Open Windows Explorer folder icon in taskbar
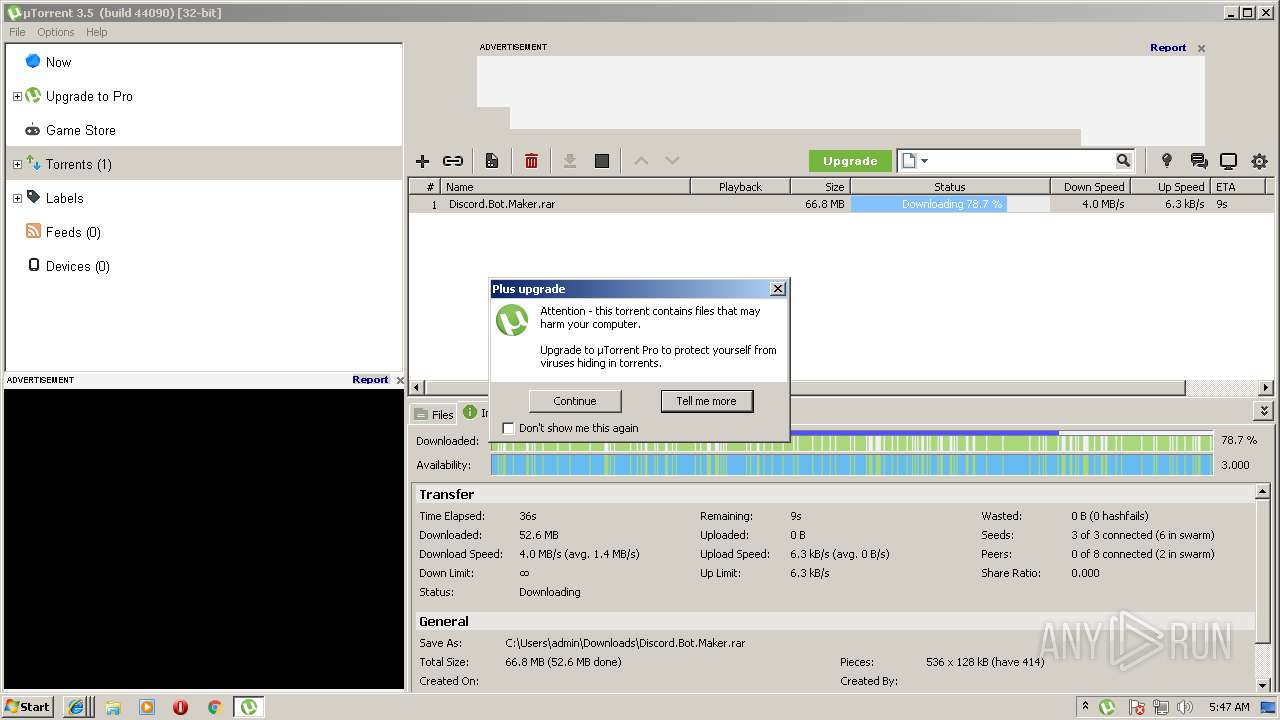Image resolution: width=1280 pixels, height=720 pixels. tap(113, 707)
